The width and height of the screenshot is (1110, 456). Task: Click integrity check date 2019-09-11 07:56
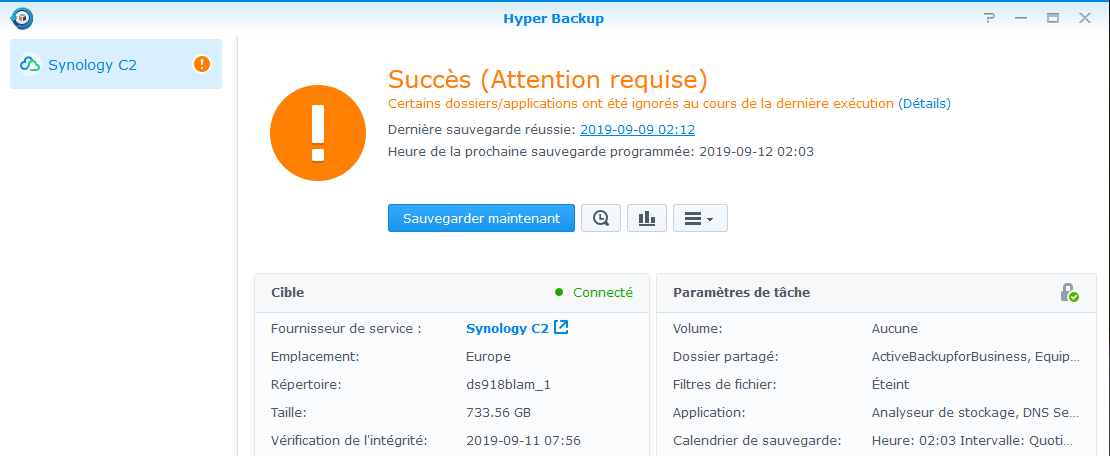click(x=523, y=440)
